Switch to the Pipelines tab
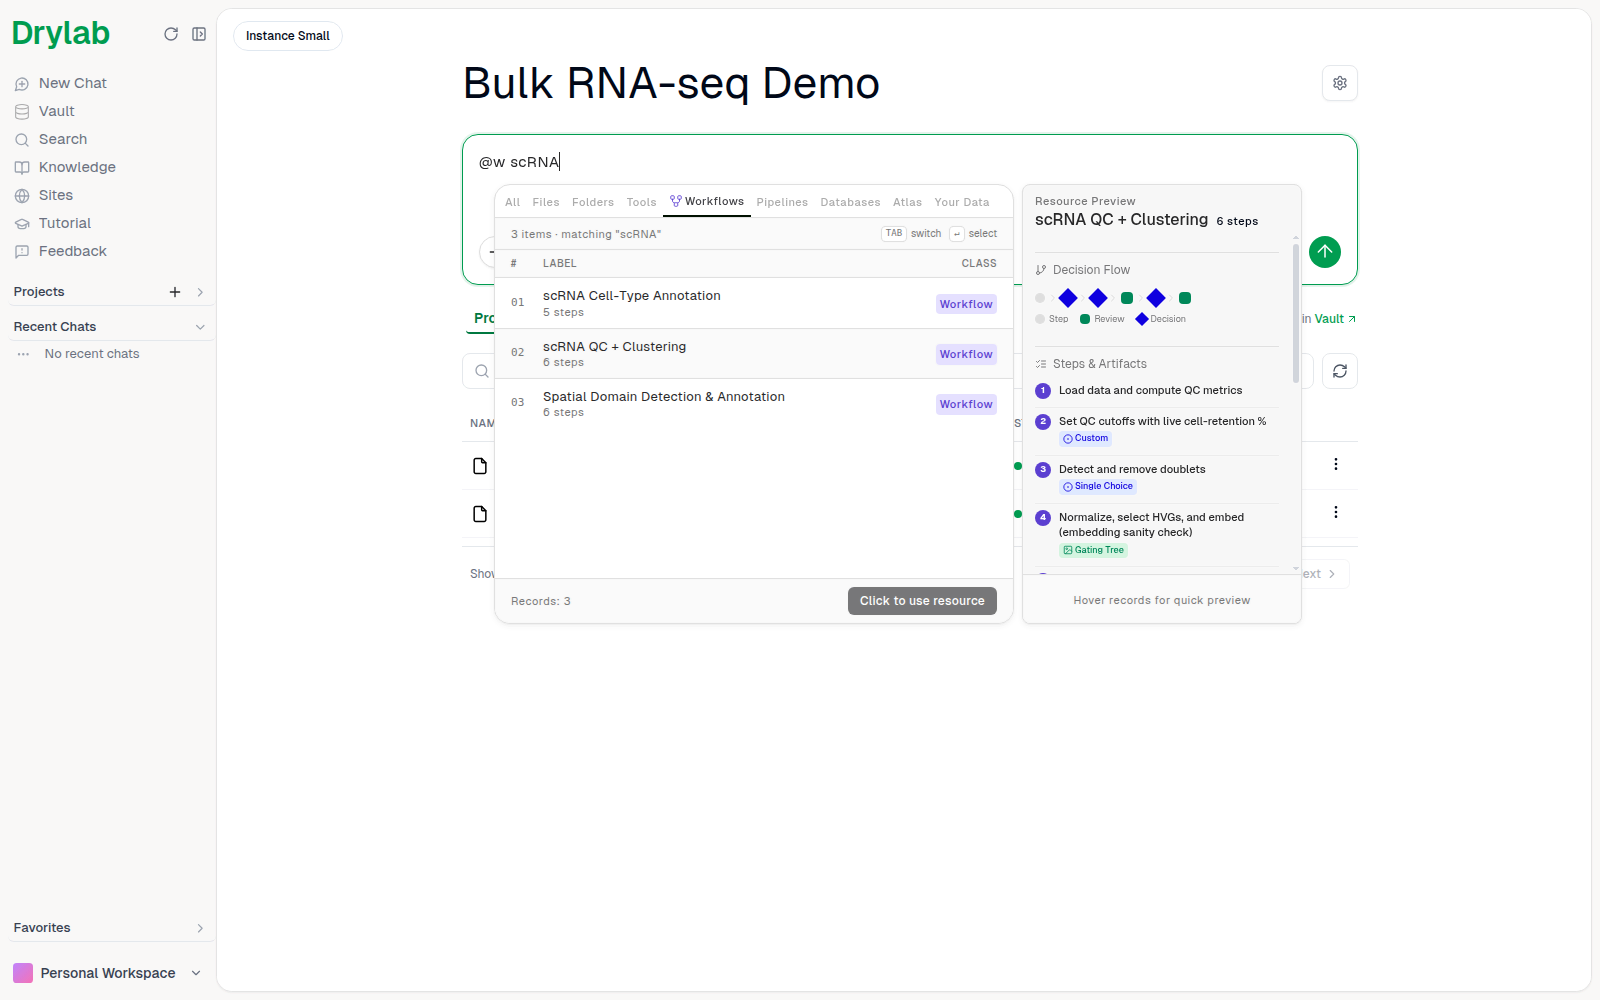 [782, 202]
